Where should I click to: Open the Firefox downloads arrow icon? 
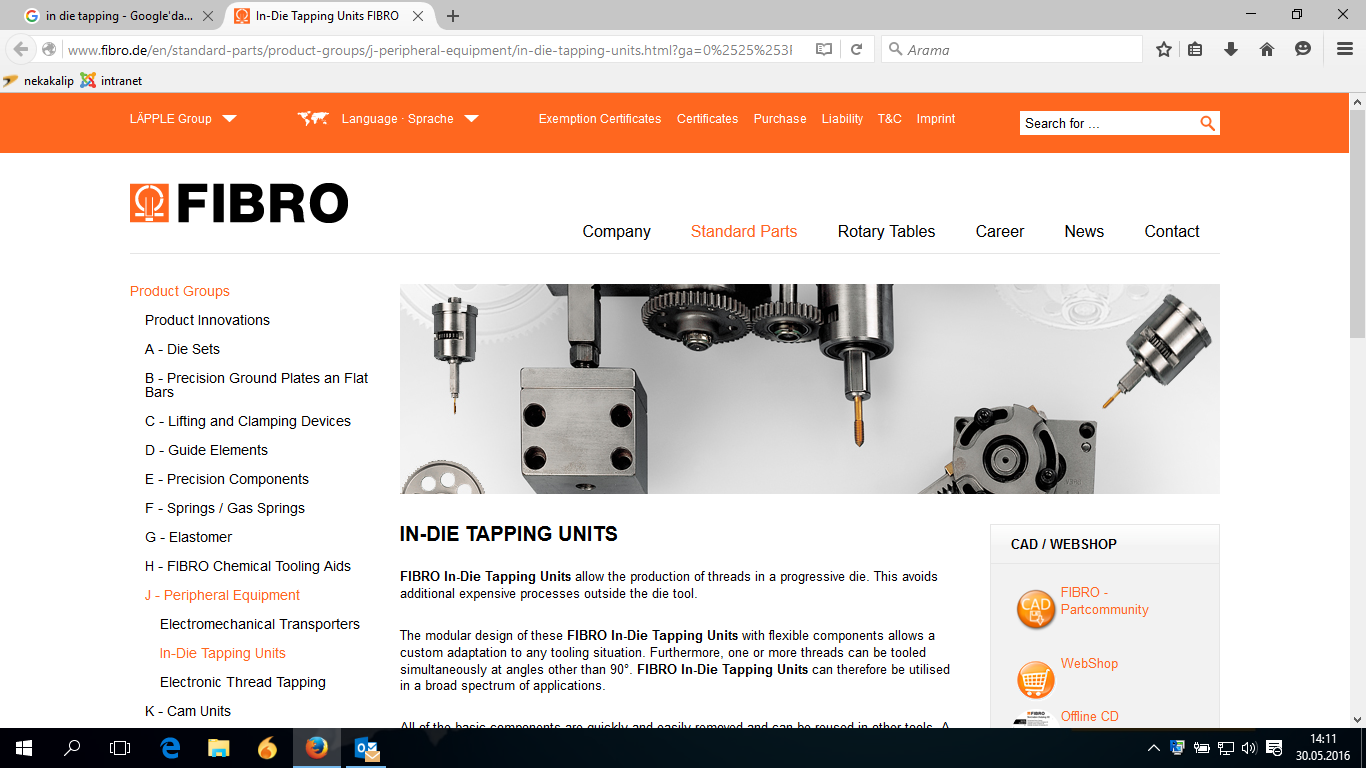pos(1231,49)
